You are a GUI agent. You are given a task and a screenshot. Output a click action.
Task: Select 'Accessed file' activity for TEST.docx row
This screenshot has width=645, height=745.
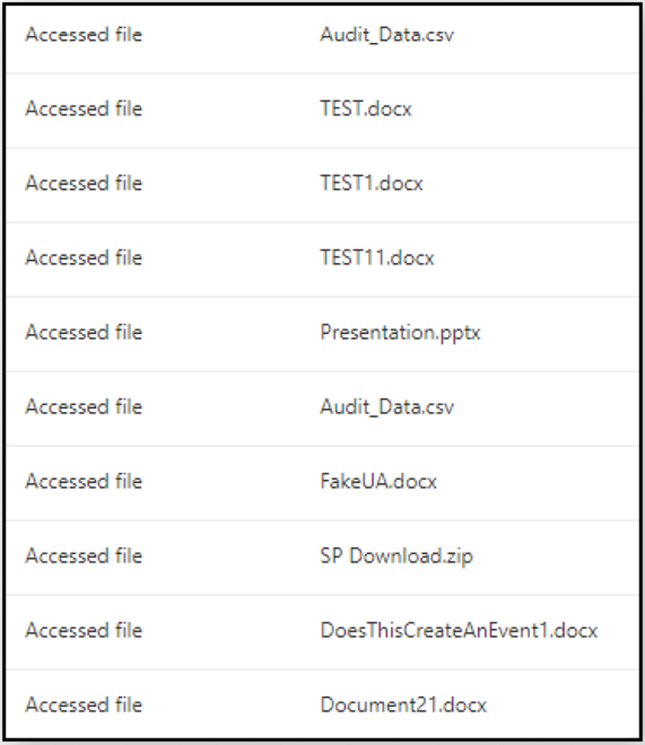(x=84, y=109)
